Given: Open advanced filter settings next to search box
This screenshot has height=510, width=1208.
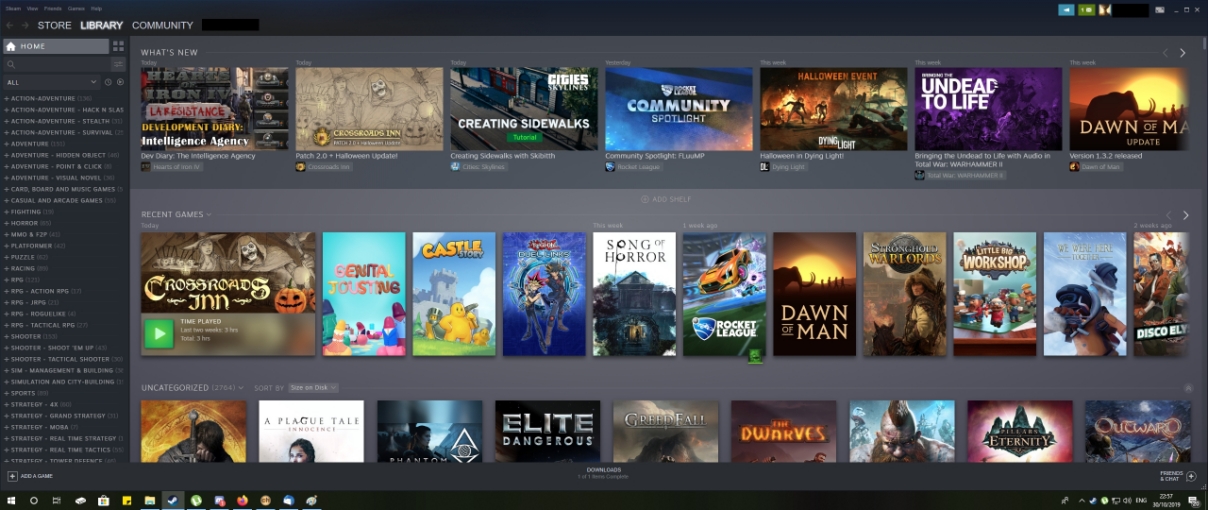Looking at the screenshot, I should tap(118, 64).
